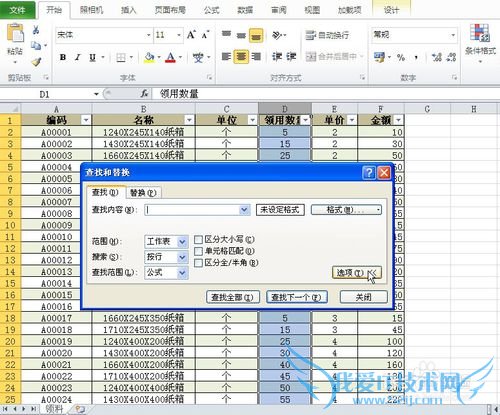Open the 金额 column filter dropdown

click(x=398, y=120)
